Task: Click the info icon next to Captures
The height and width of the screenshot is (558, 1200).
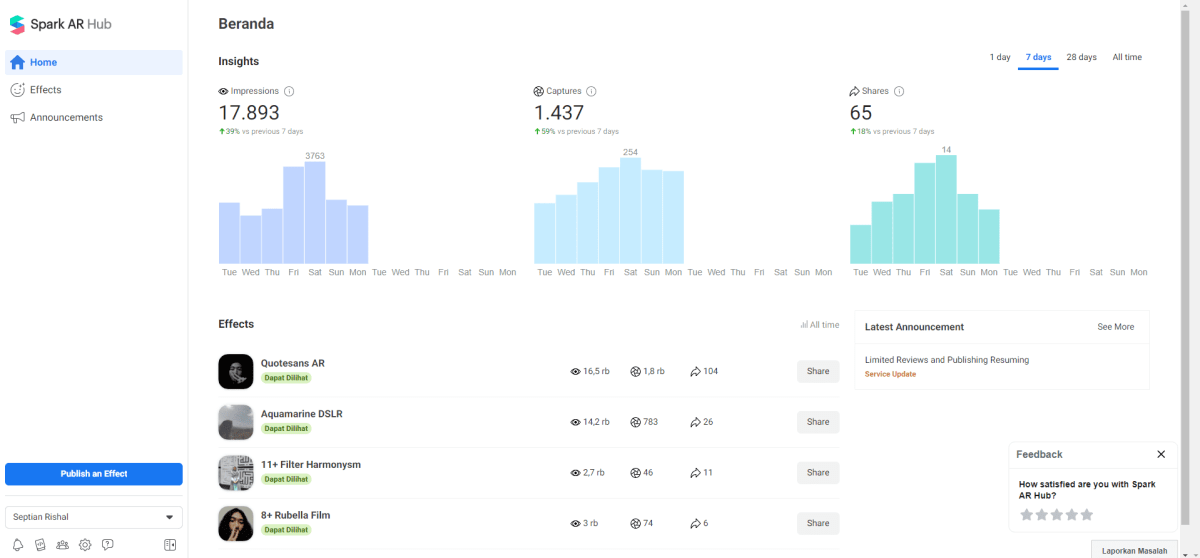Action: (x=591, y=91)
